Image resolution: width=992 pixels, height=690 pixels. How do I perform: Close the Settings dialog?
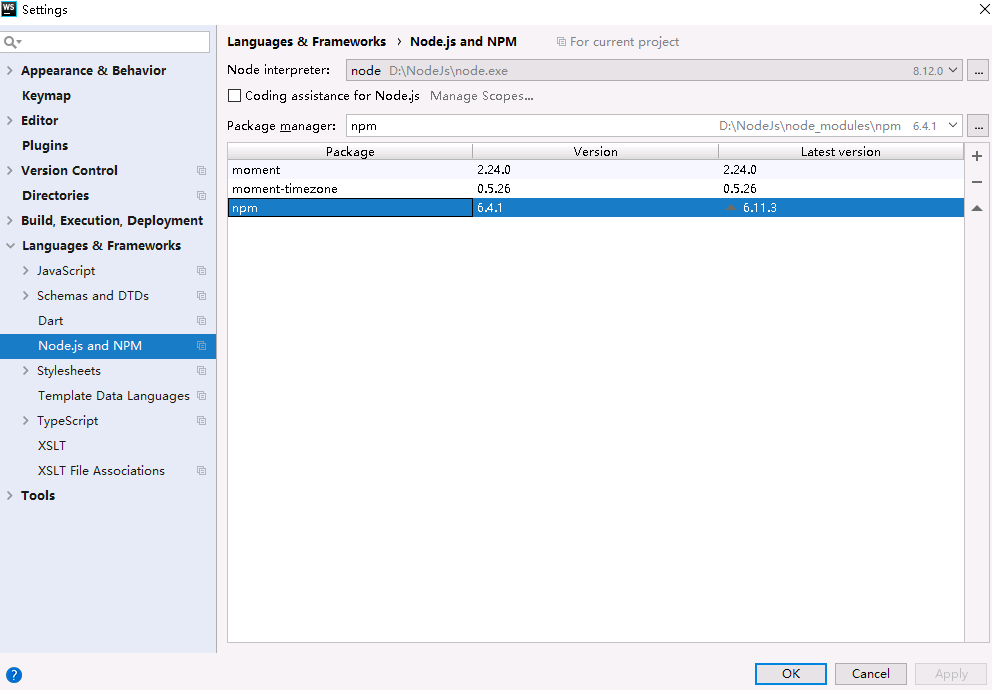(x=984, y=9)
